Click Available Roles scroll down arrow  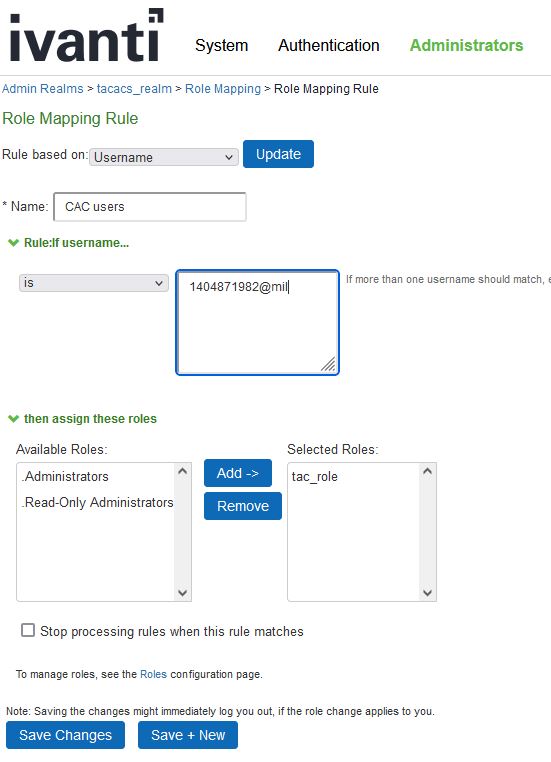coord(183,593)
